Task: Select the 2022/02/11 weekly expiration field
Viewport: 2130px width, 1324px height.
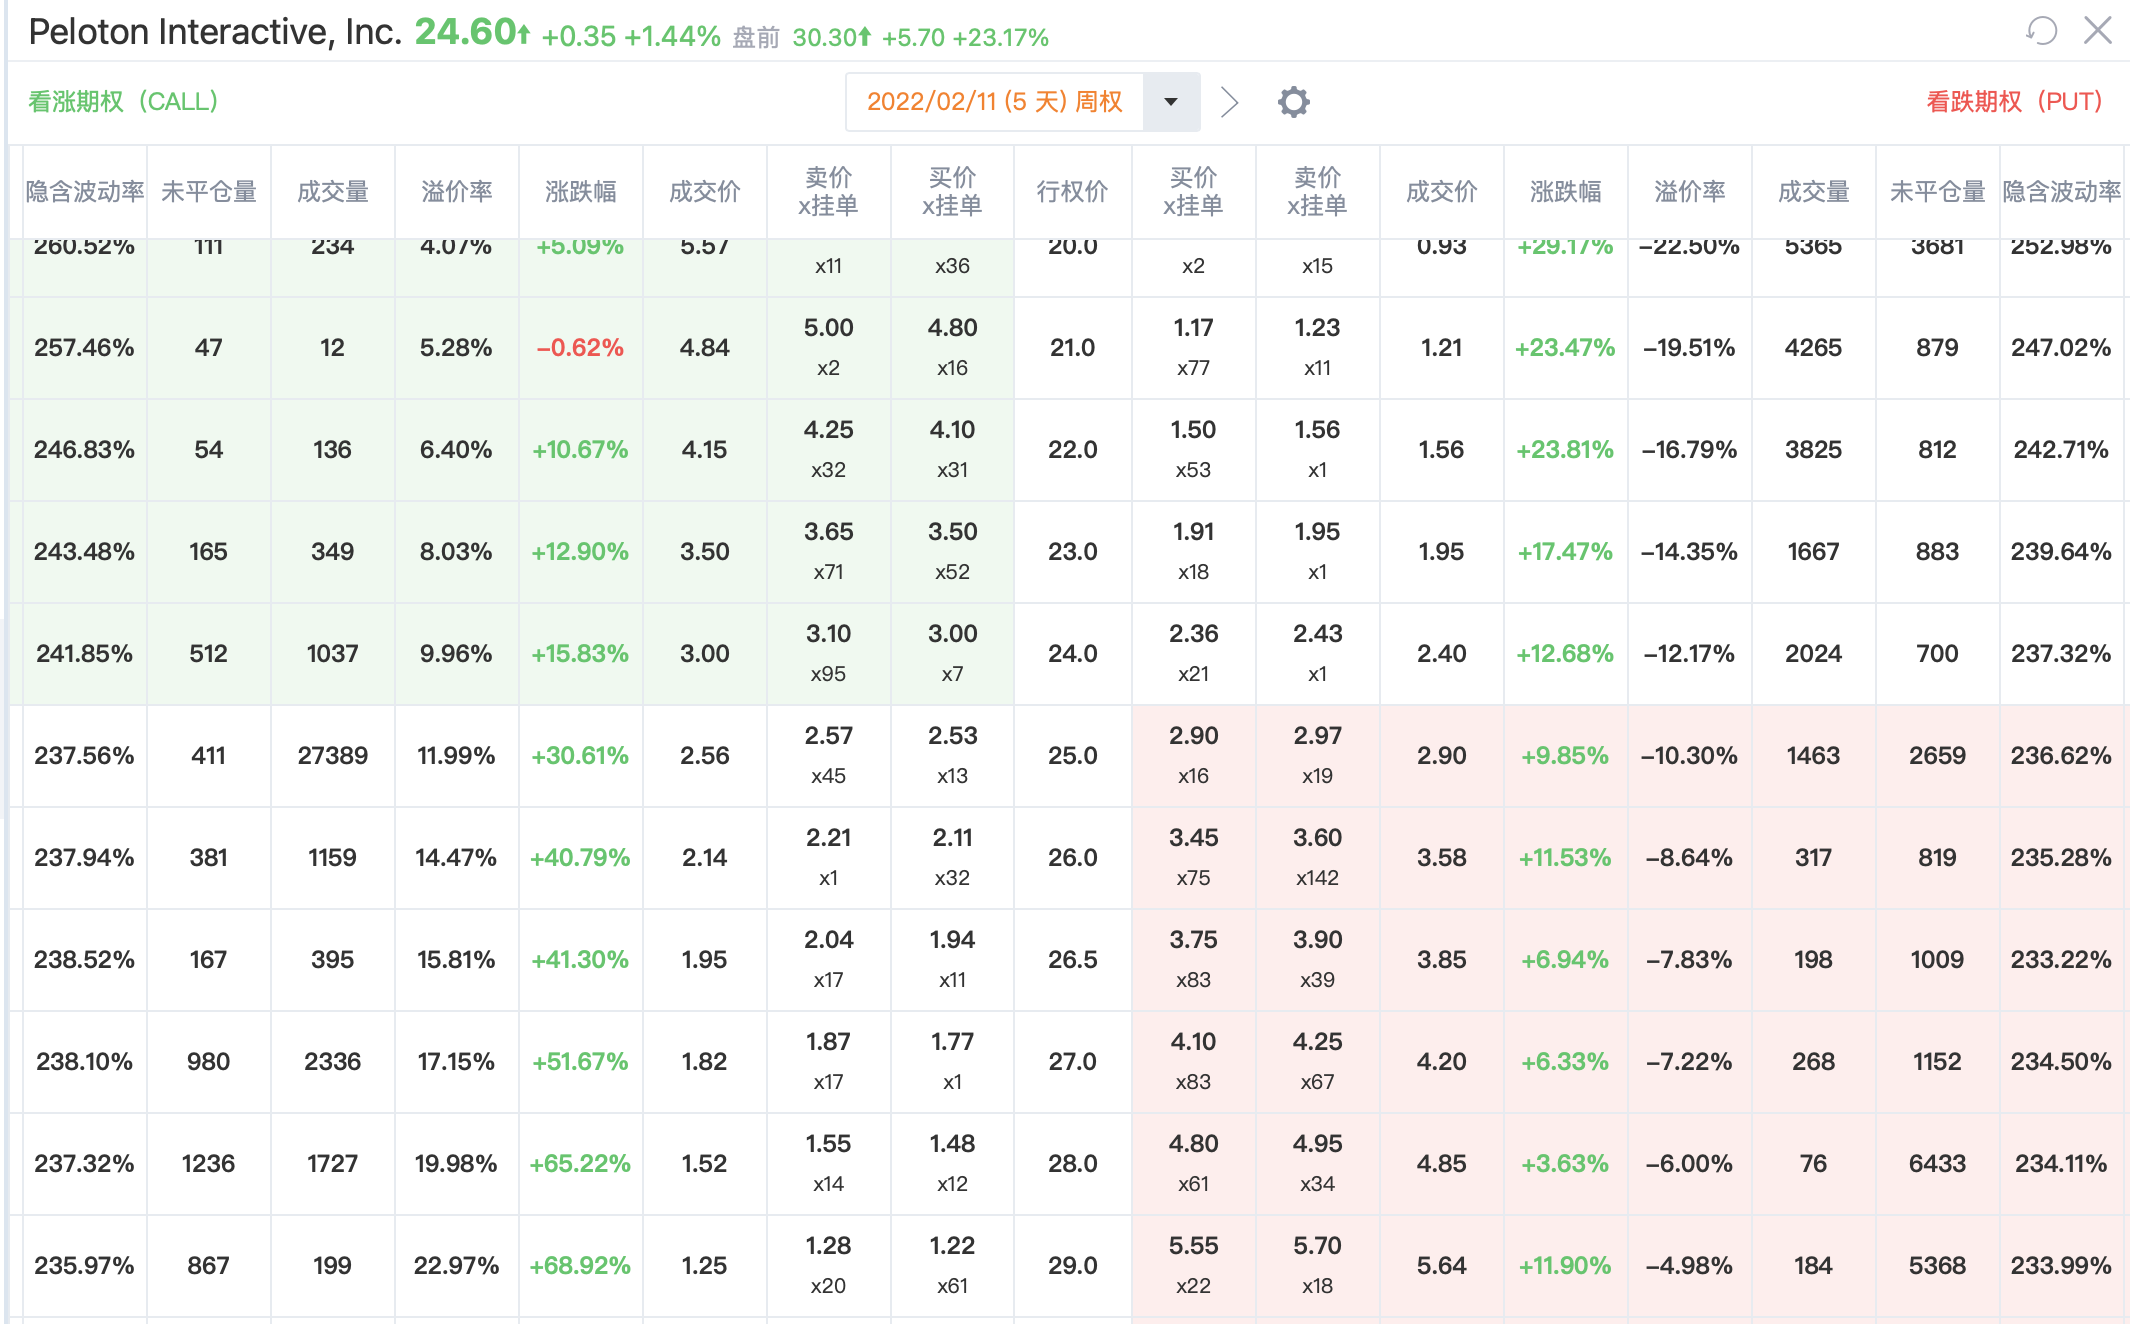Action: 994,101
